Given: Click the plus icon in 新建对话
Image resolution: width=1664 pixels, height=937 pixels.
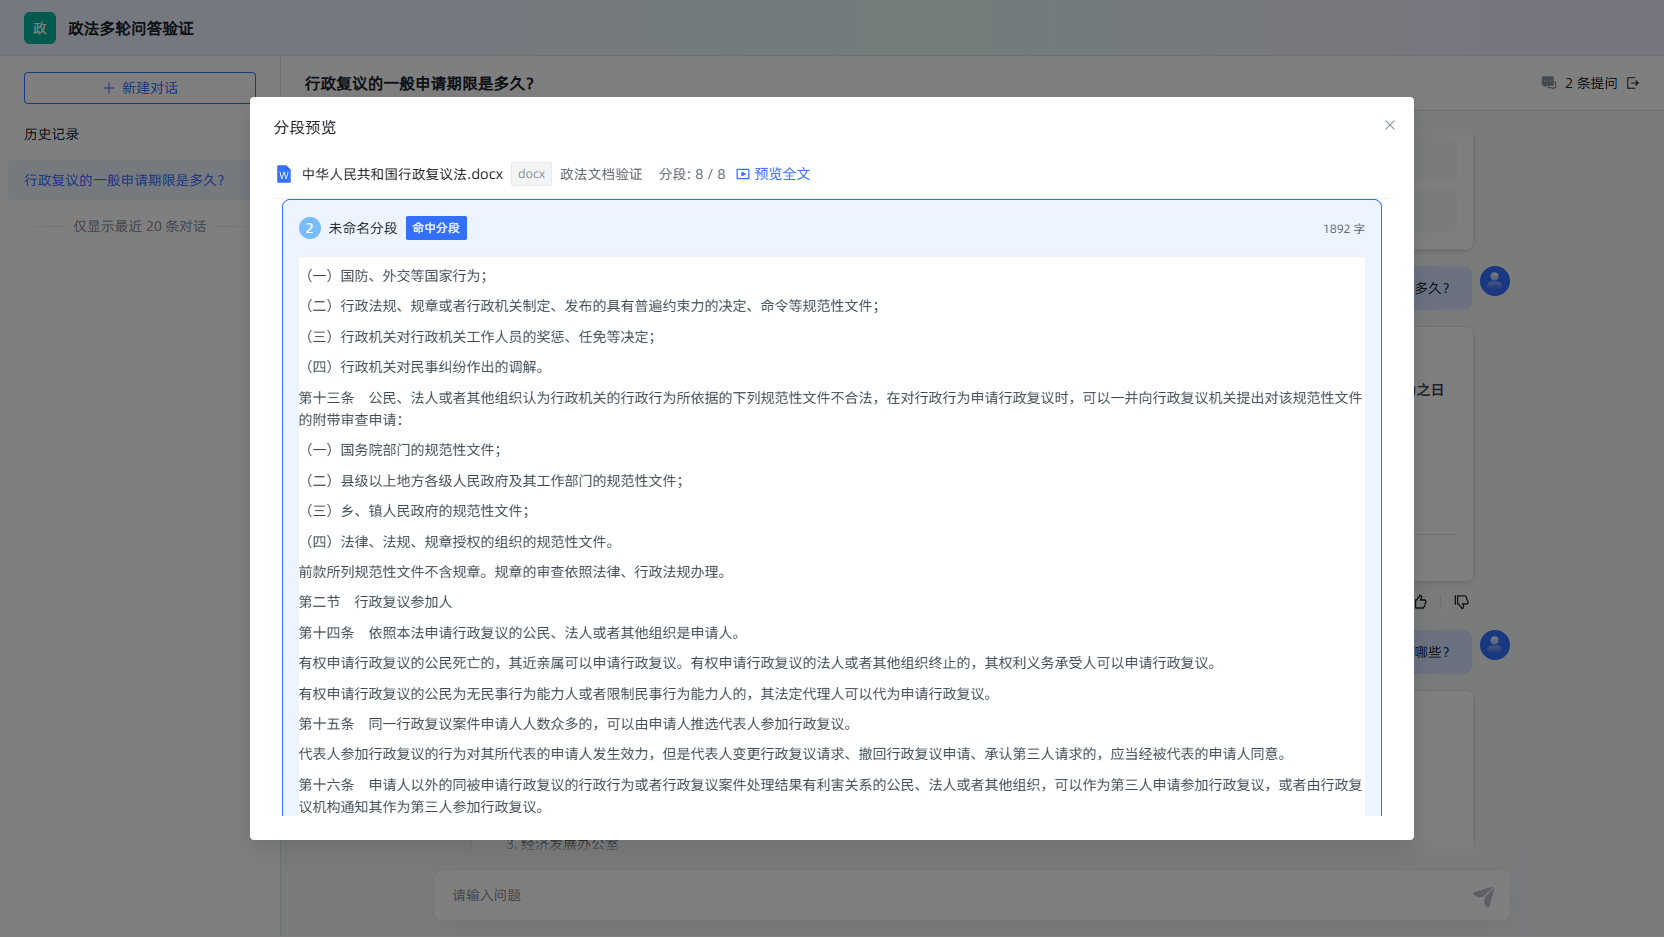Looking at the screenshot, I should [x=109, y=88].
